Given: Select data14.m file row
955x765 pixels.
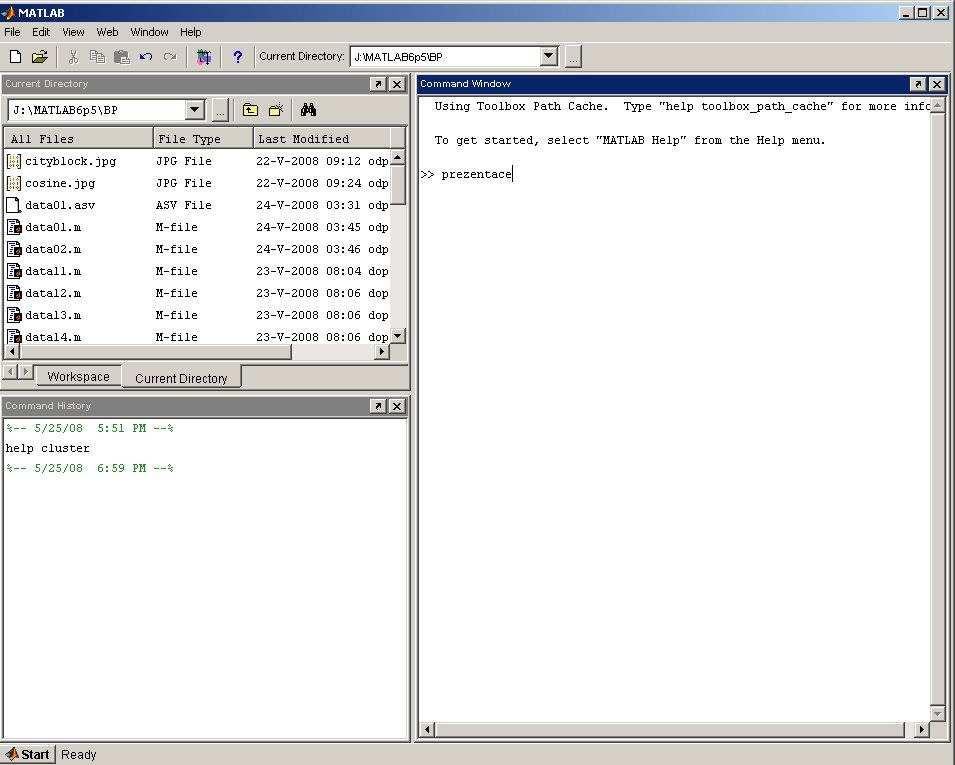Looking at the screenshot, I should [x=197, y=337].
